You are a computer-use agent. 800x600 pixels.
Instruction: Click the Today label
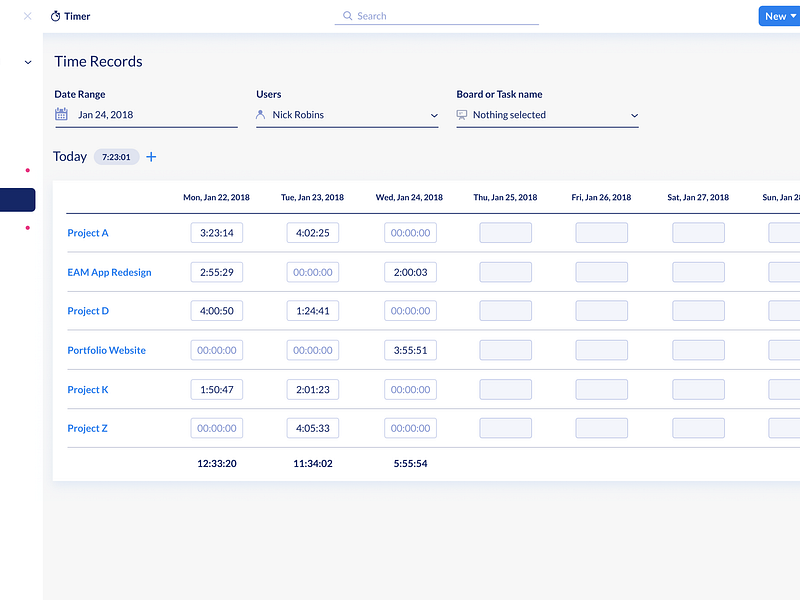[70, 156]
